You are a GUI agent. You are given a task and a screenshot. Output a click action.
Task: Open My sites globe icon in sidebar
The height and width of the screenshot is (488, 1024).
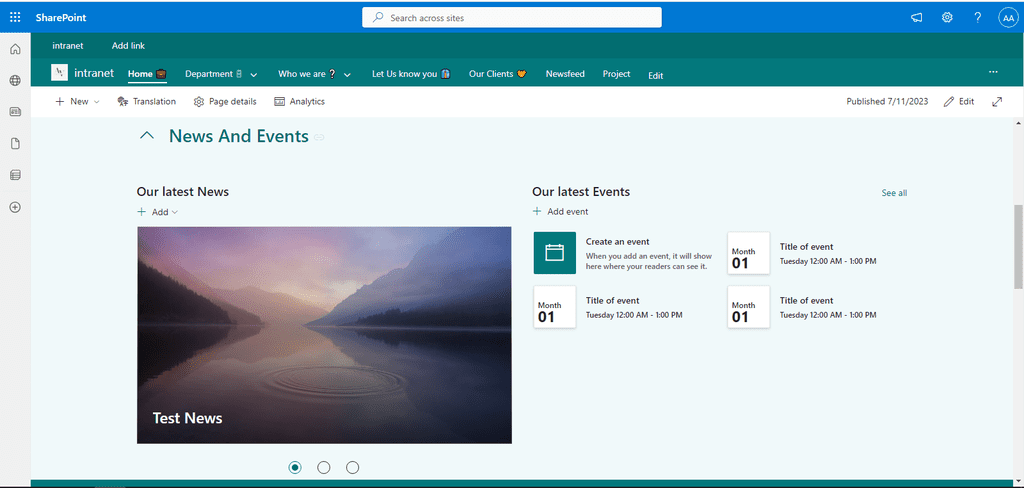click(x=15, y=80)
